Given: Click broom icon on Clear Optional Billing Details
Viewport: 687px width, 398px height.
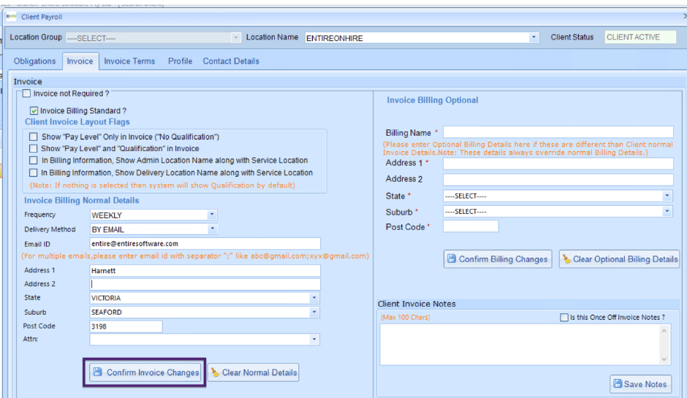Looking at the screenshot, I should pos(567,259).
